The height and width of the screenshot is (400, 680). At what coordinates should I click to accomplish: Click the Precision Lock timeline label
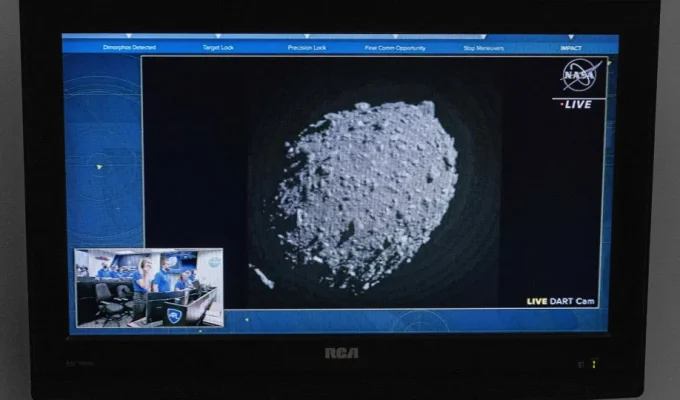307,48
